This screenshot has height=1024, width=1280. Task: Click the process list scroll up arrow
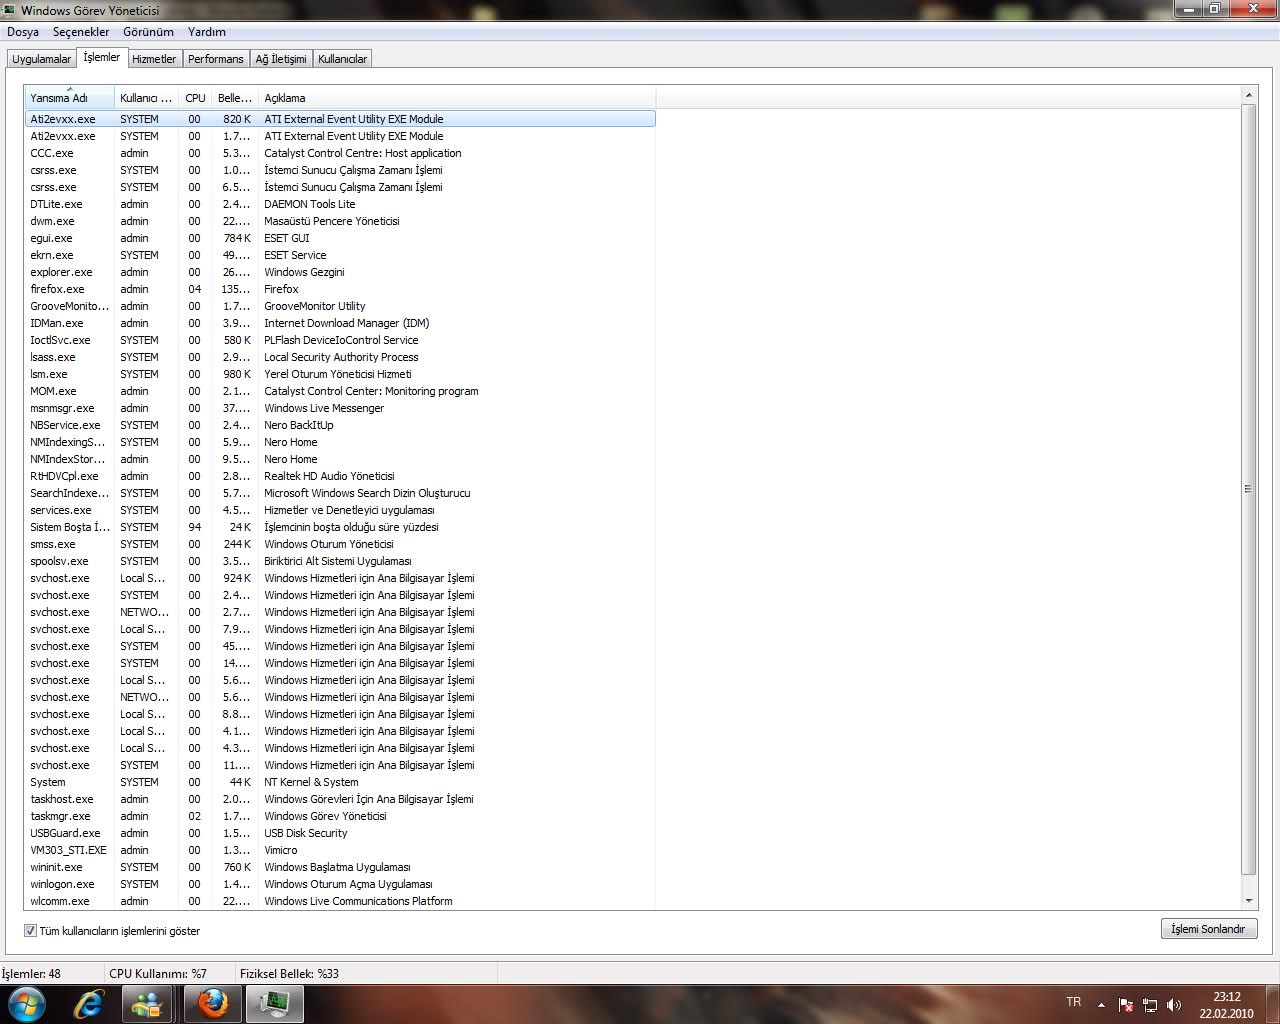[x=1248, y=96]
